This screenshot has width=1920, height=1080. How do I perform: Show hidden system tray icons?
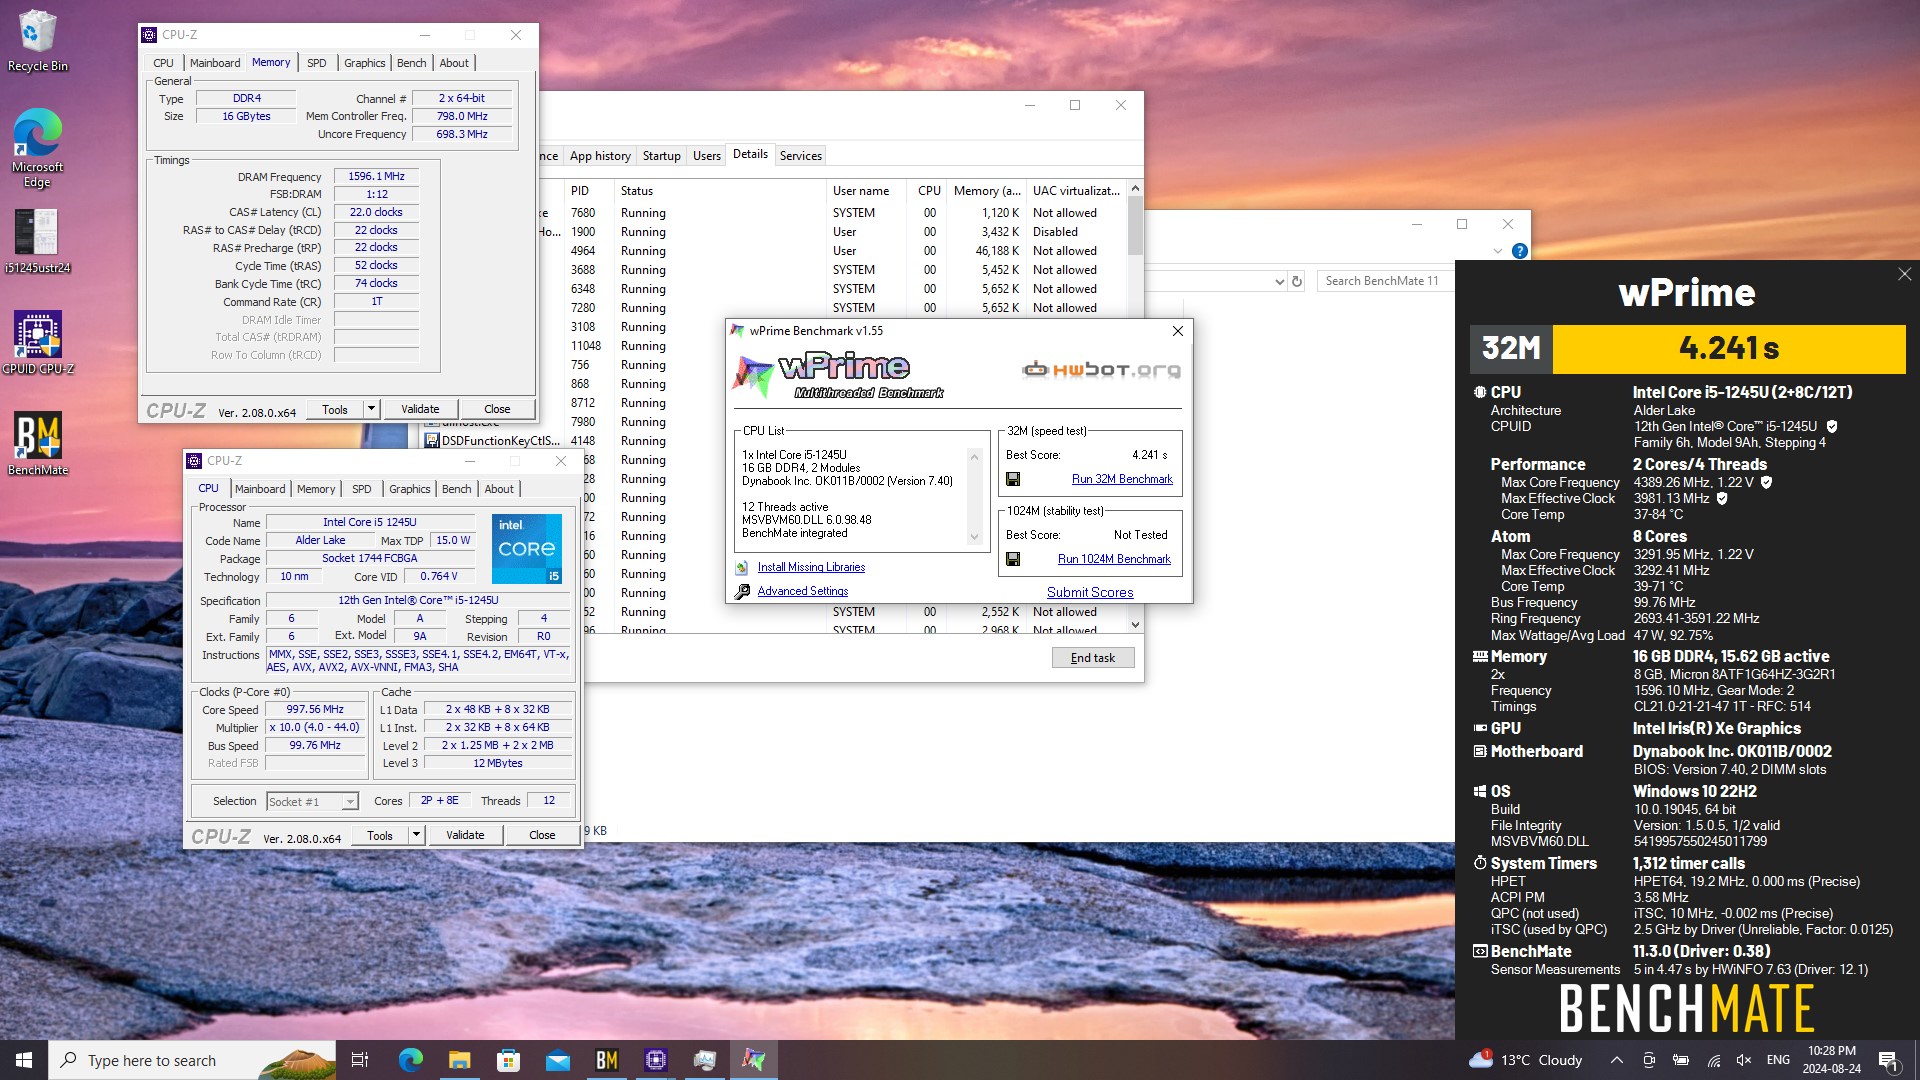click(x=1616, y=1060)
